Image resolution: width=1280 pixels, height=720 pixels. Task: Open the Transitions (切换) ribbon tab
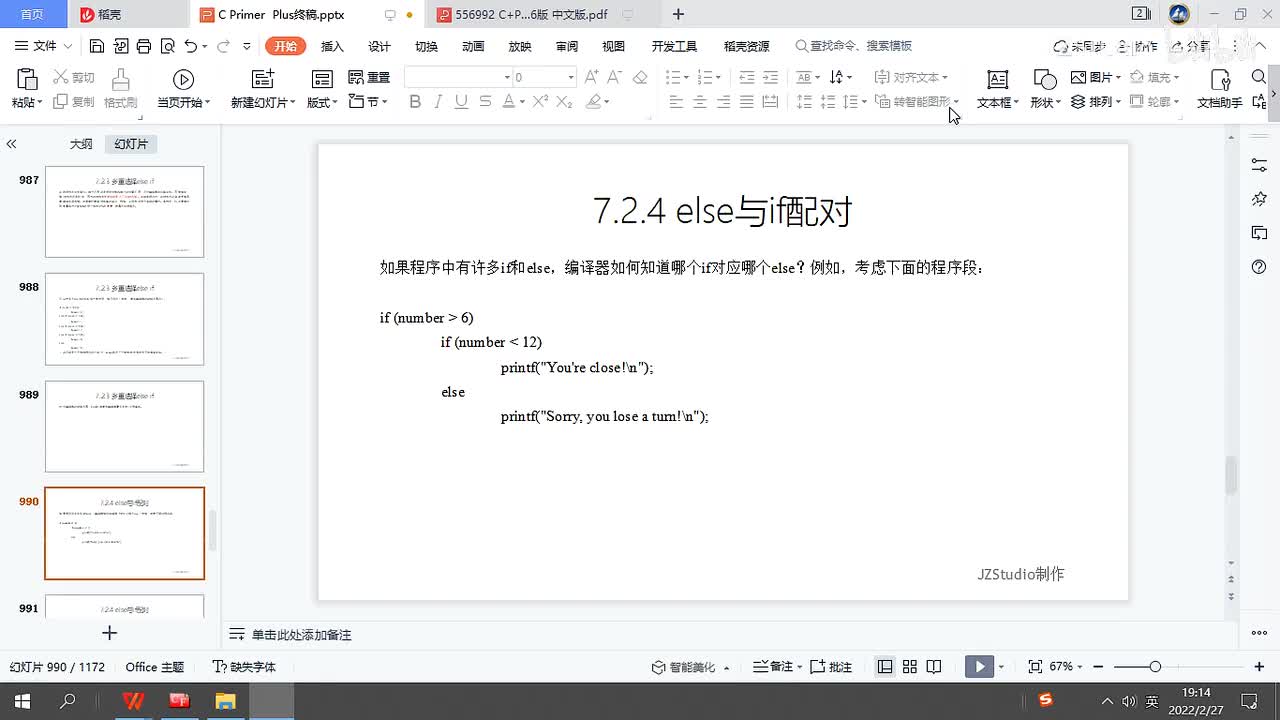pyautogui.click(x=426, y=46)
